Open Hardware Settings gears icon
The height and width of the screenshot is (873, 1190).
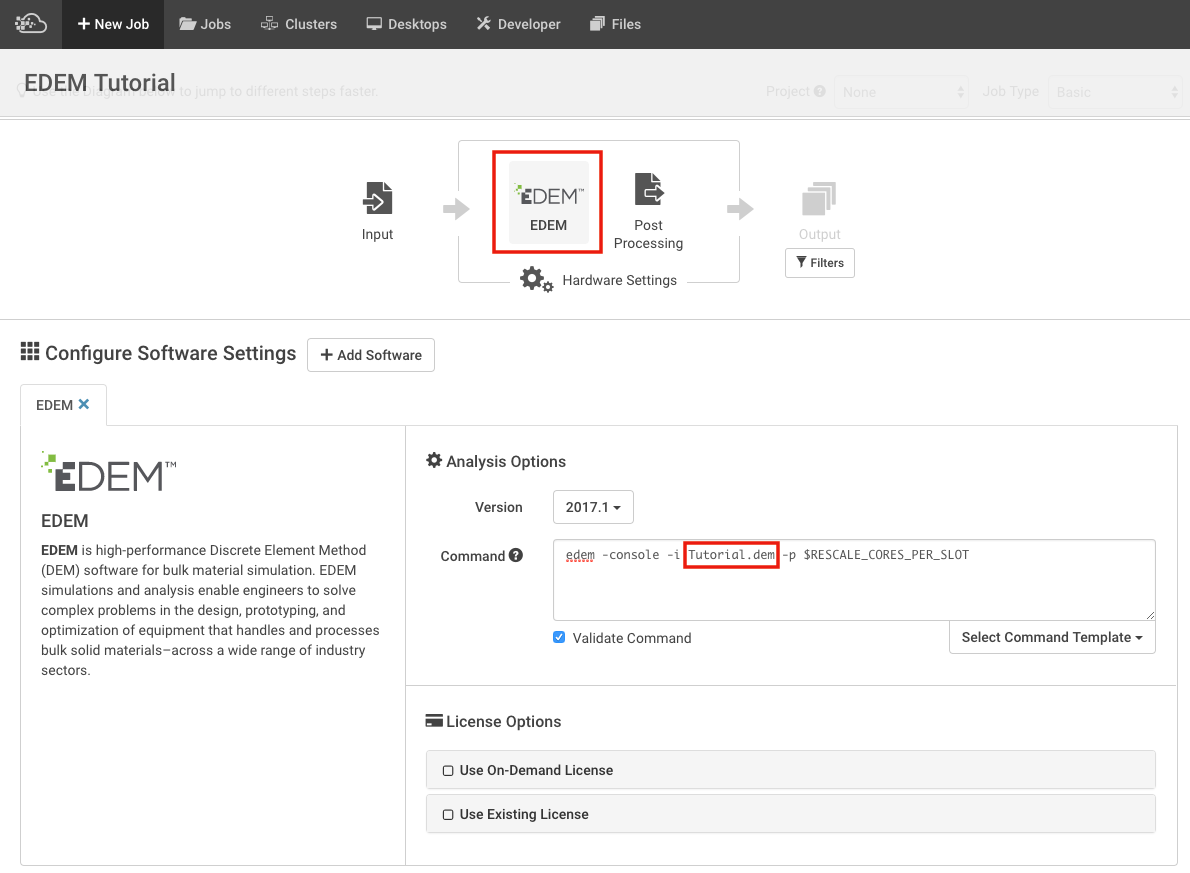(536, 279)
